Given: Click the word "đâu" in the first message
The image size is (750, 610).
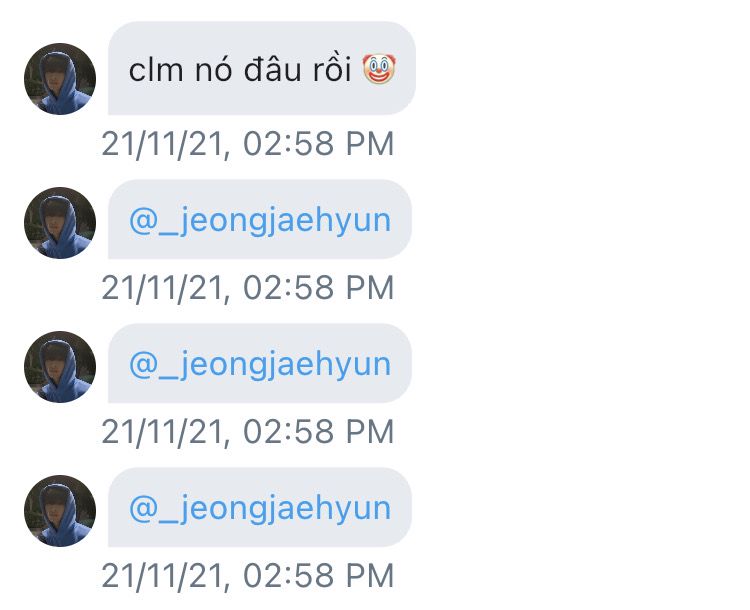Looking at the screenshot, I should click(x=273, y=70).
